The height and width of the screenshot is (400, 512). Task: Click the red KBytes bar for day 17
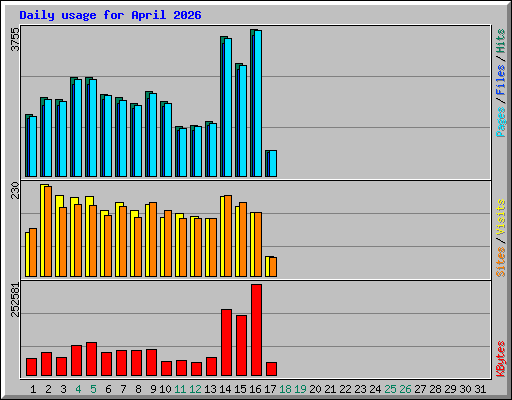click(x=271, y=369)
